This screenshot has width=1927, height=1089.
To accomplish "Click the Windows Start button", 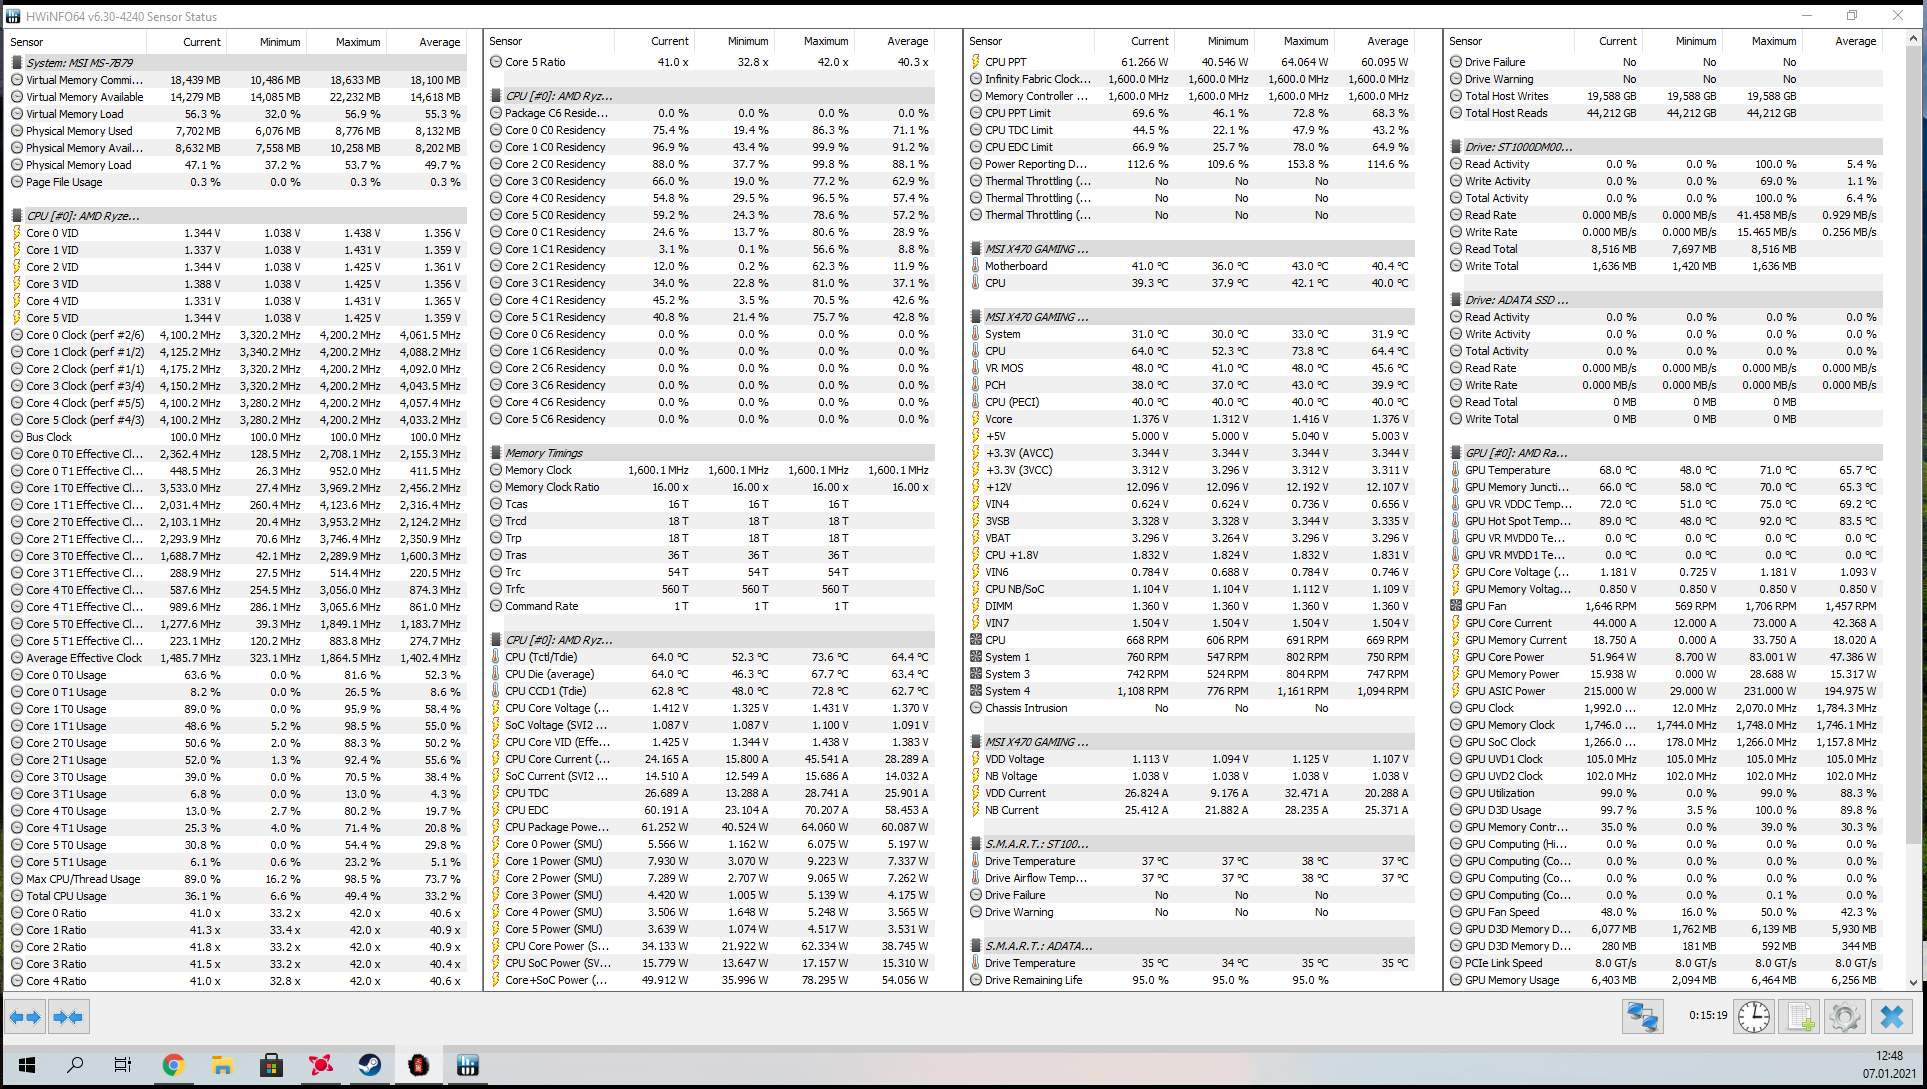I will point(27,1065).
